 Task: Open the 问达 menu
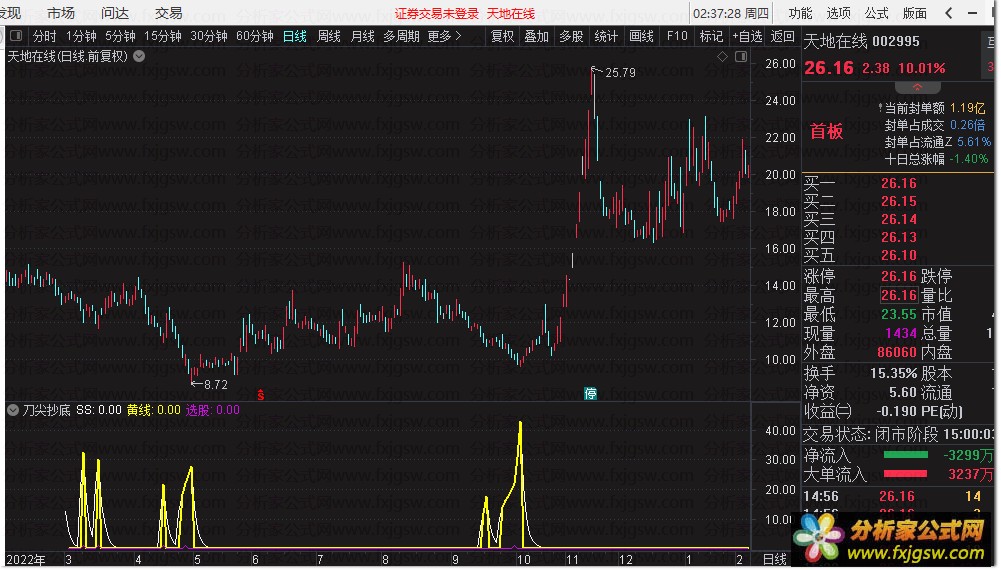(x=114, y=13)
